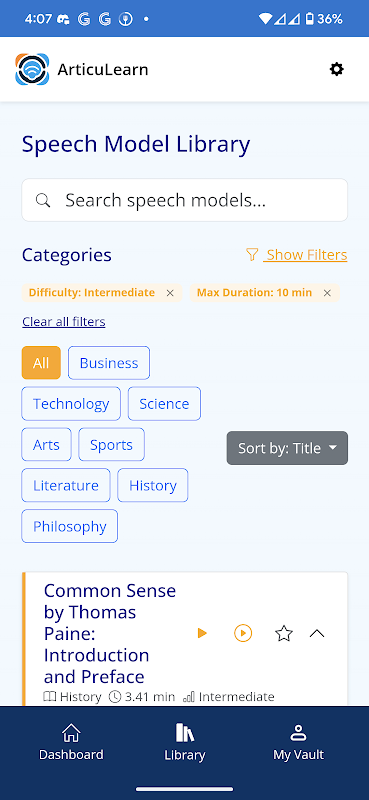369x800 pixels.
Task: Remove the Max Duration: 10 min filter
Action: point(327,293)
